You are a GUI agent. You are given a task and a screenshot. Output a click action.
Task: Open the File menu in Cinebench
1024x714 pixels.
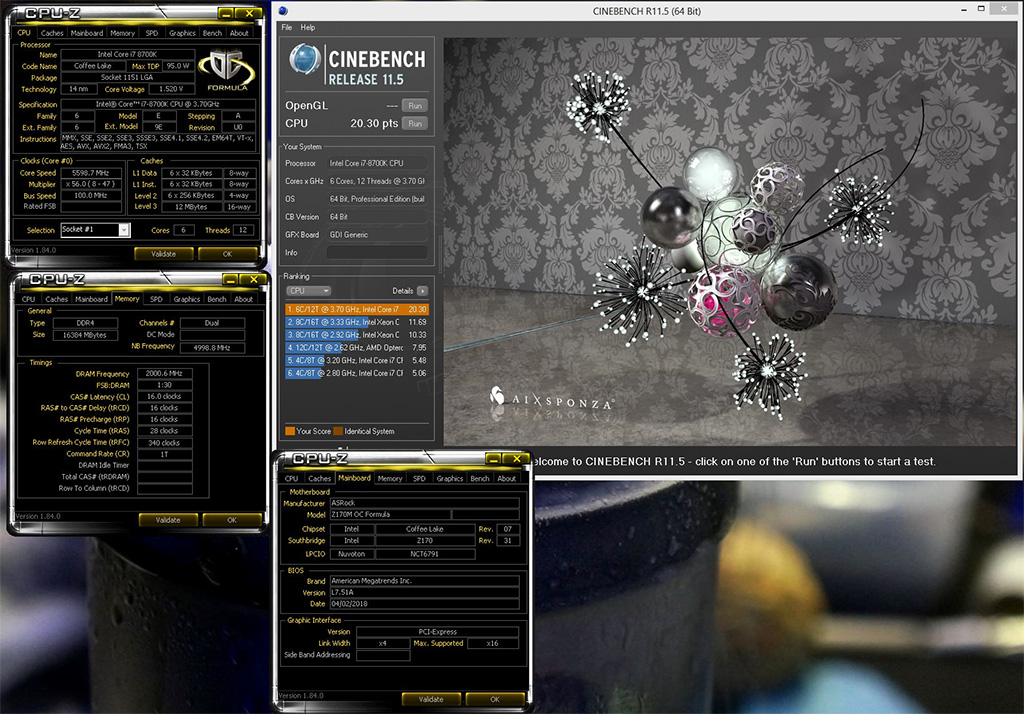coord(287,27)
